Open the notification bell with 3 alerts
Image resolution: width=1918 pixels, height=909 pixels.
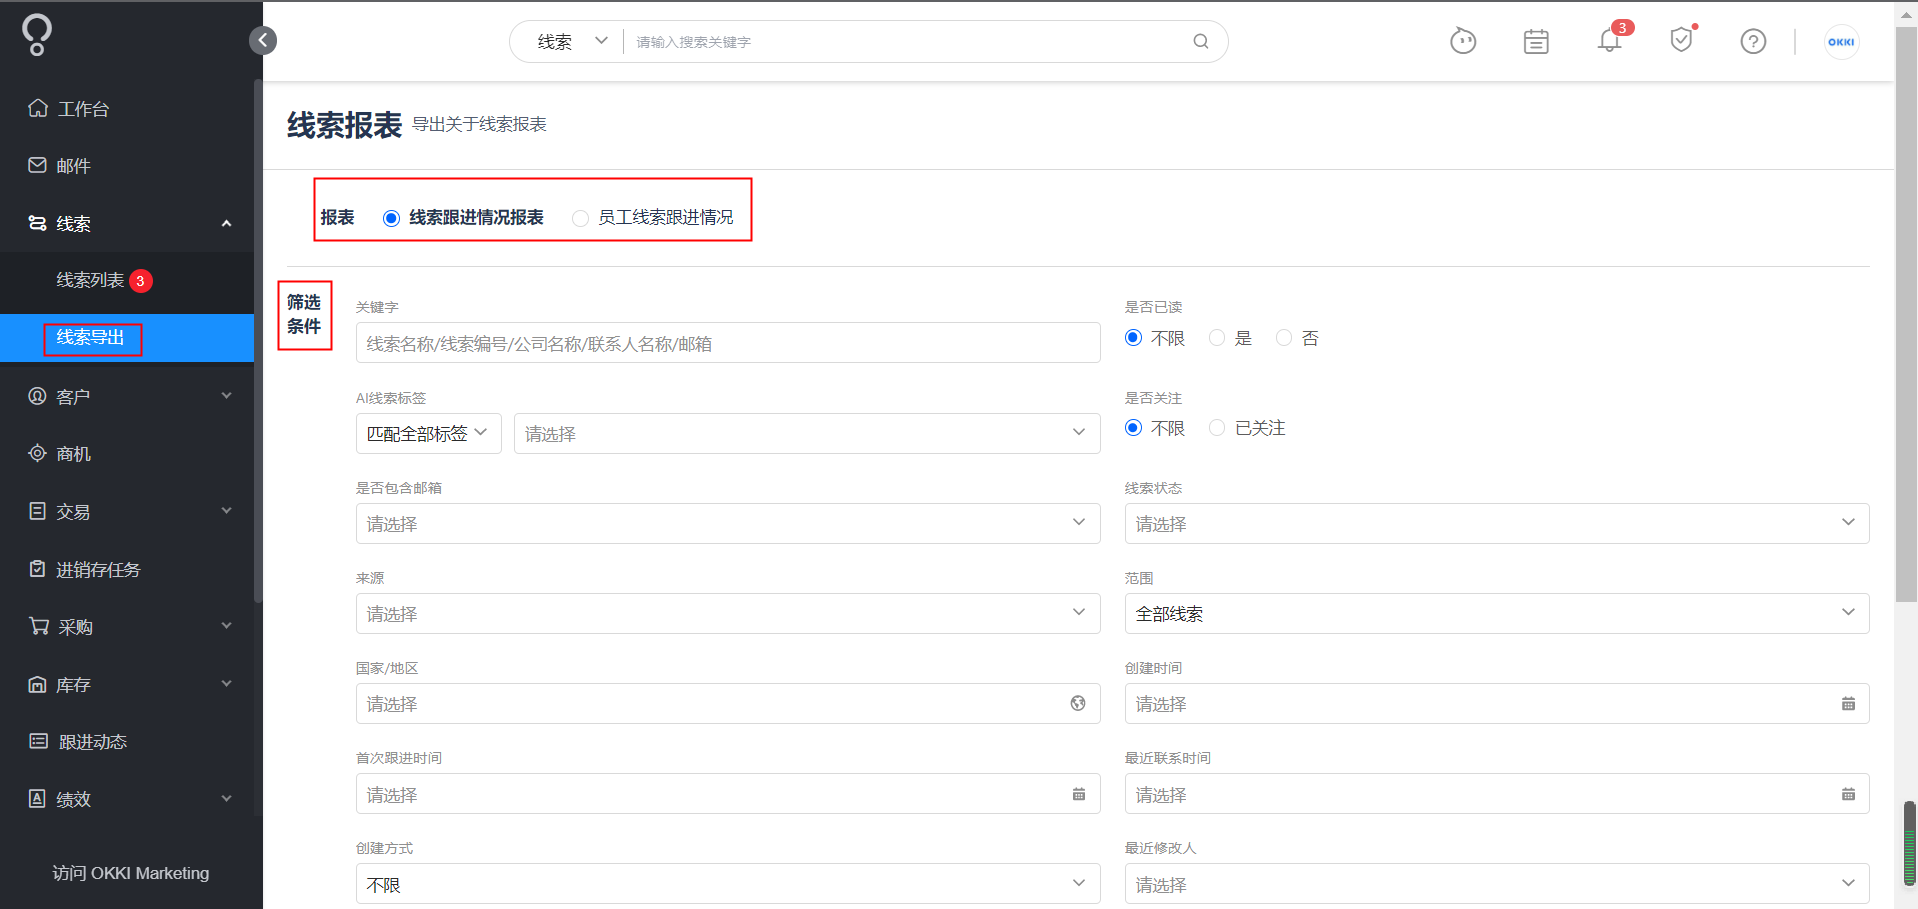coord(1609,41)
